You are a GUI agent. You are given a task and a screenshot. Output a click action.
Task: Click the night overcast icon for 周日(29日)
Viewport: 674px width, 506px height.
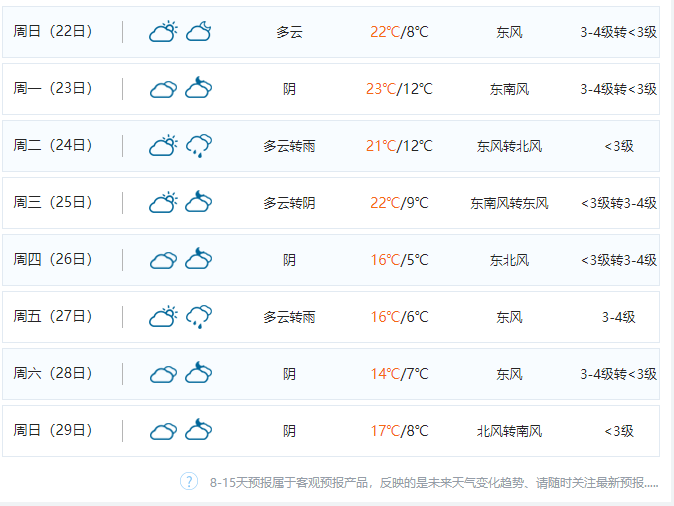199,430
